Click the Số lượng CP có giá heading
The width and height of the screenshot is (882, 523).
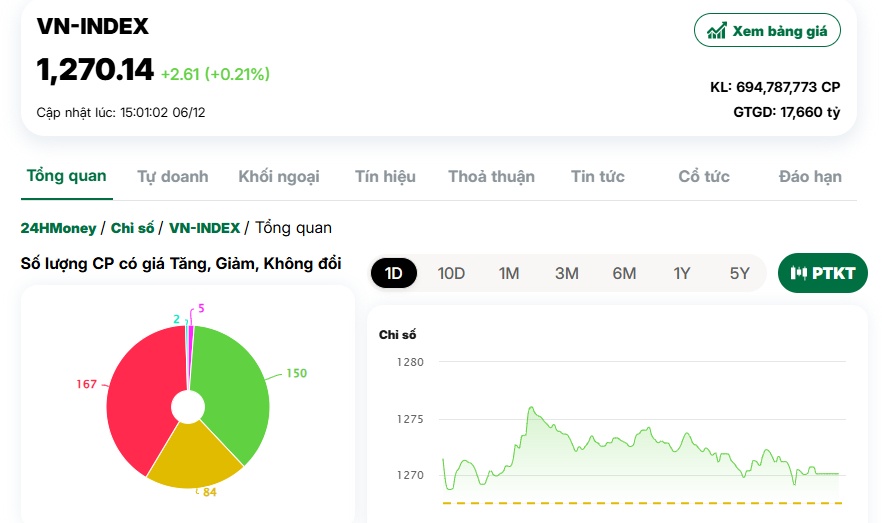pyautogui.click(x=181, y=264)
